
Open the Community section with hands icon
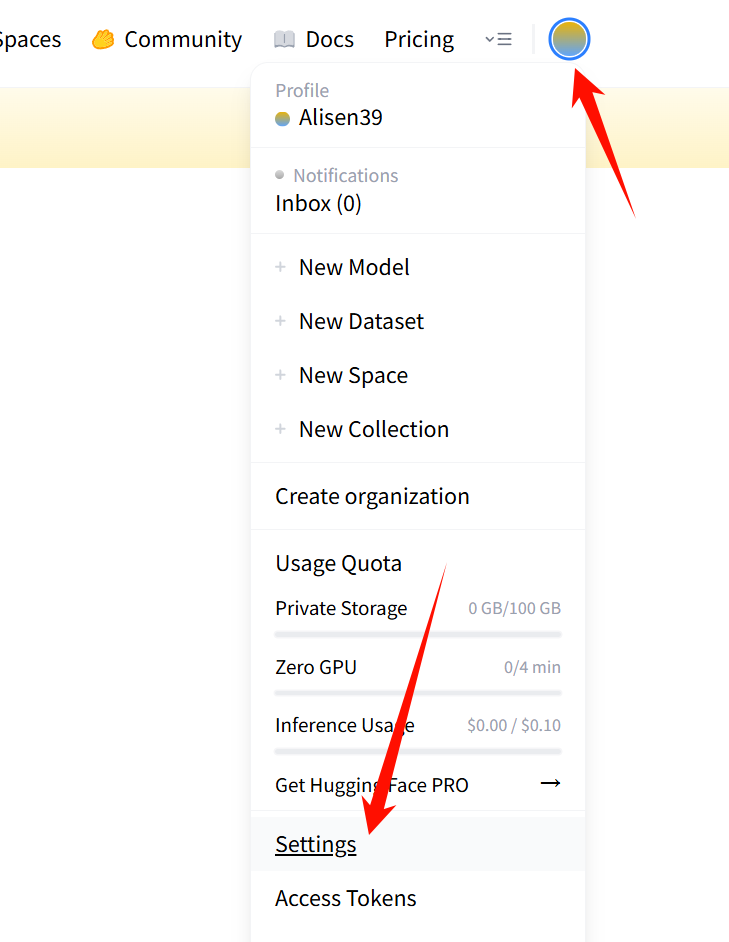(103, 40)
